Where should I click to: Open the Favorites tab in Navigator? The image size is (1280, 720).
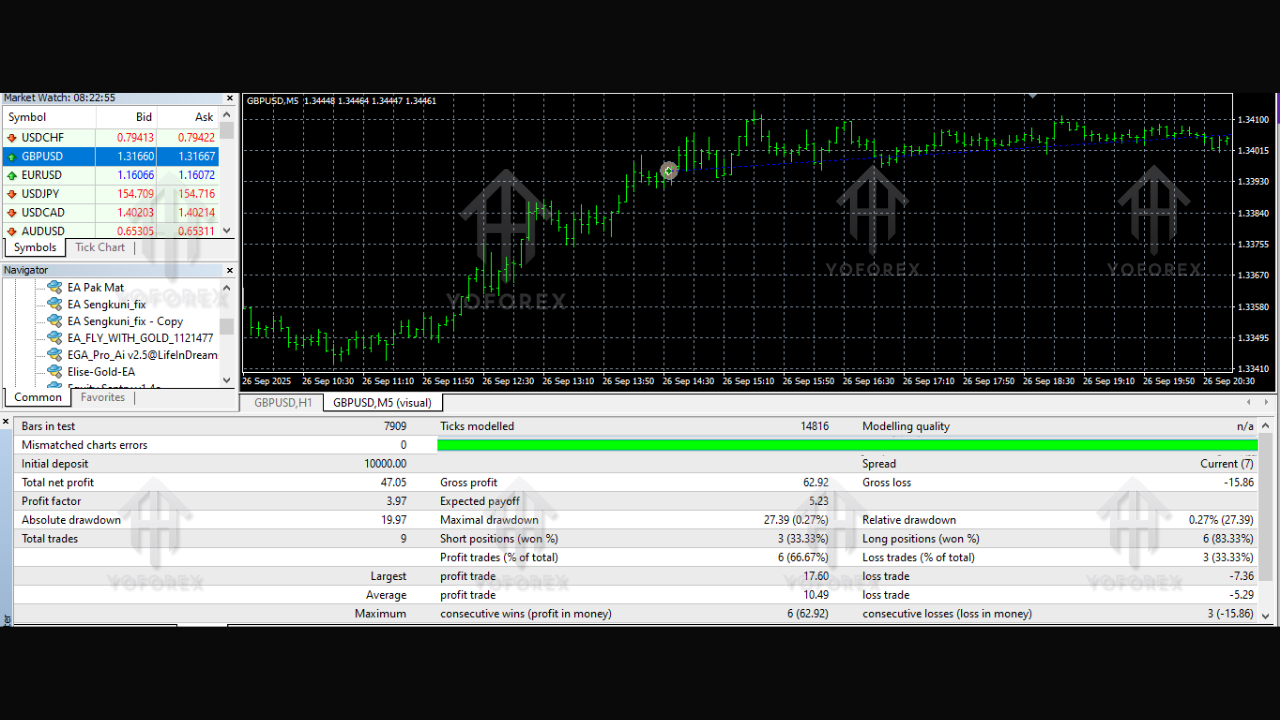103,398
